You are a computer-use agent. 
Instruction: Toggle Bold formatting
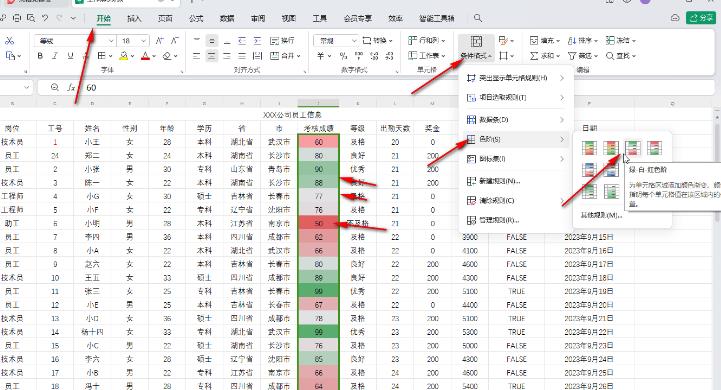pyautogui.click(x=40, y=56)
